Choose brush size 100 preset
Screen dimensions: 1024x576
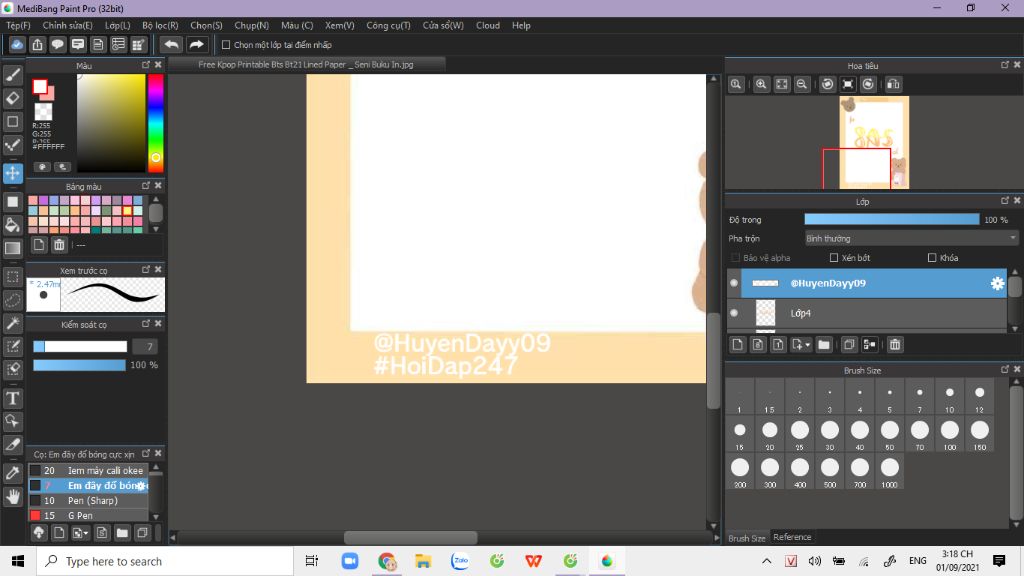tap(950, 434)
